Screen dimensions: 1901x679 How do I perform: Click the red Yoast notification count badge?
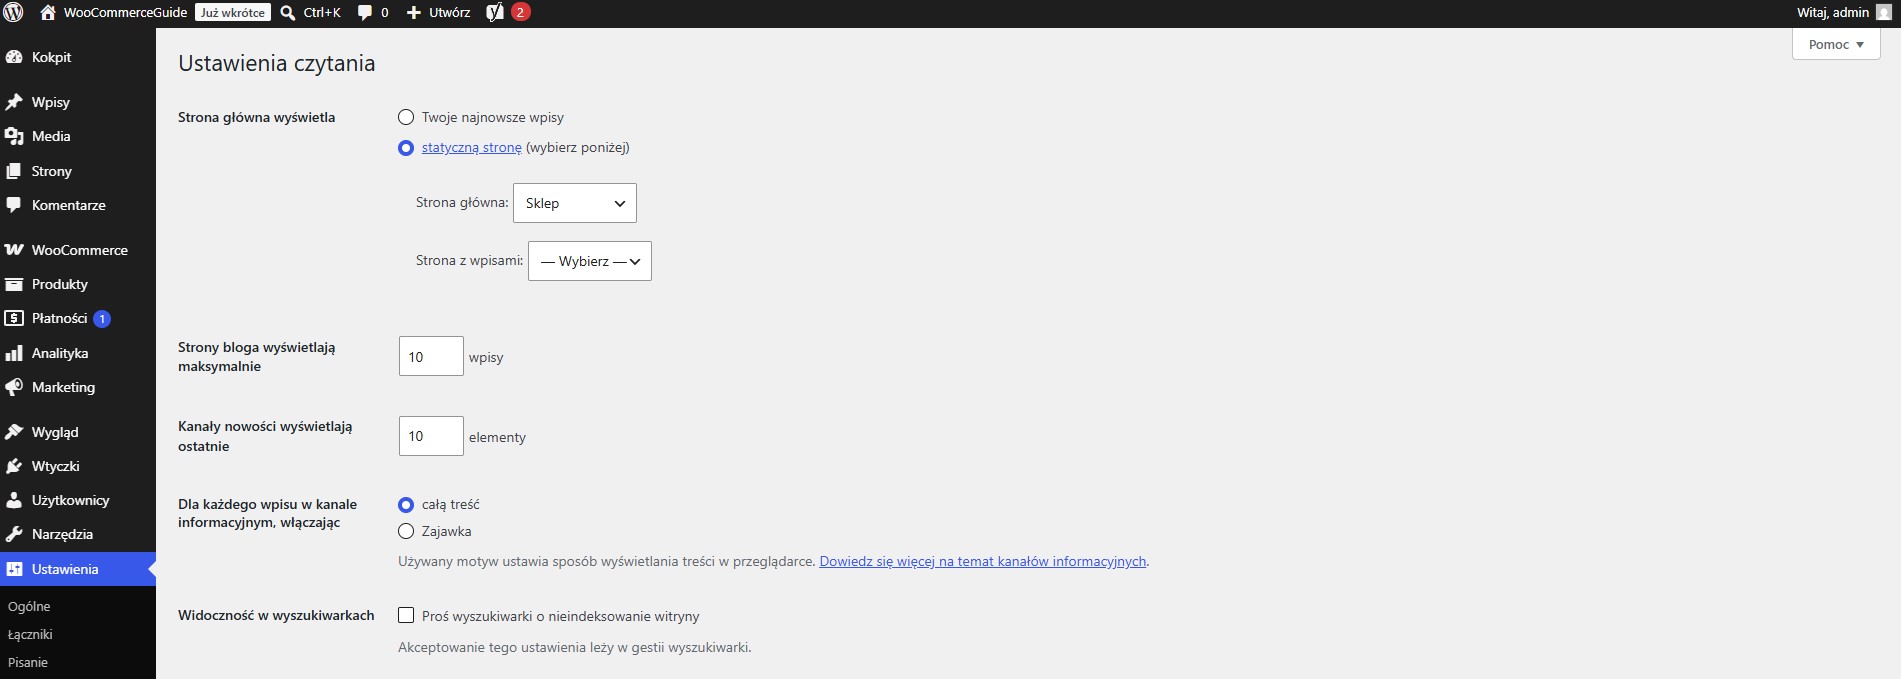pyautogui.click(x=520, y=13)
